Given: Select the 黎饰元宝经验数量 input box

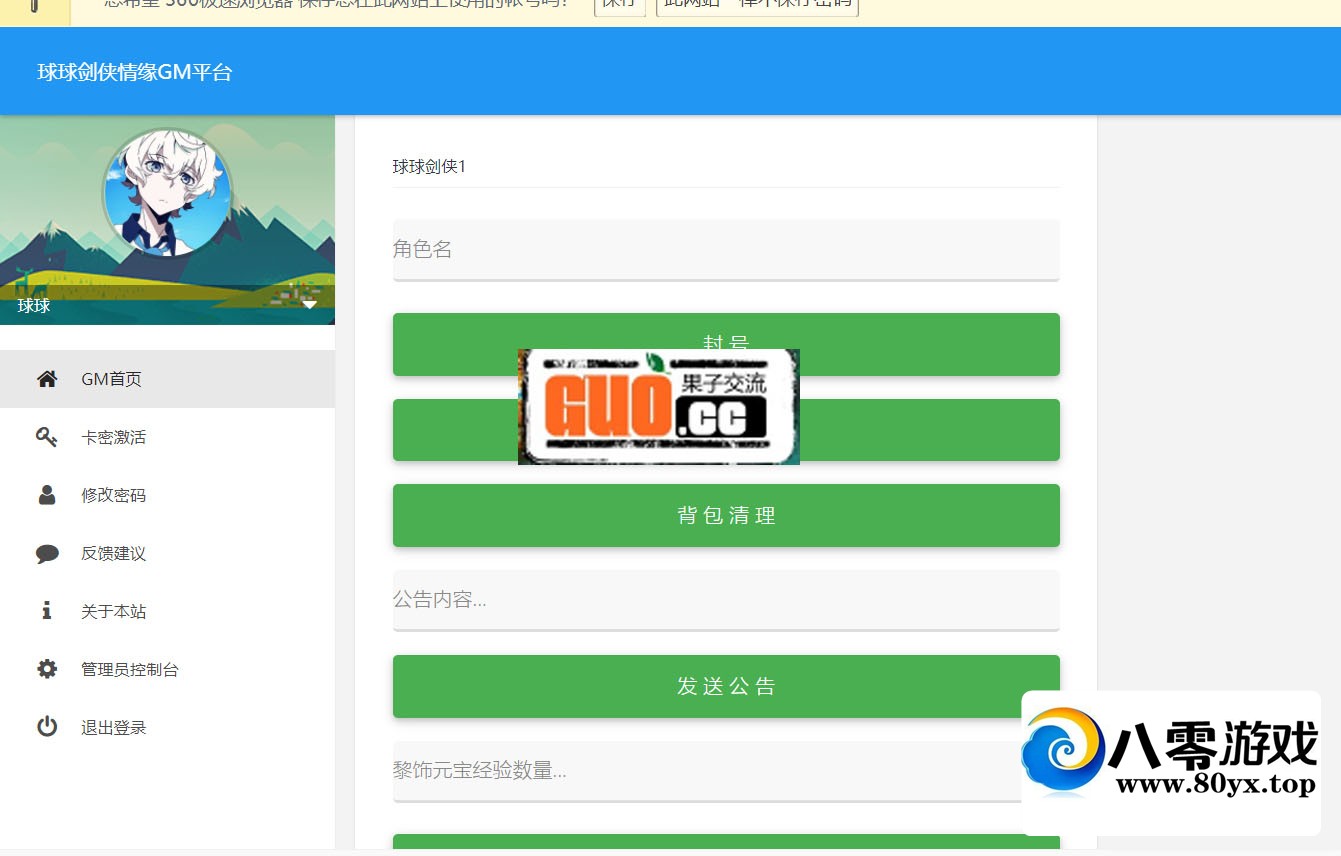Looking at the screenshot, I should coord(700,771).
